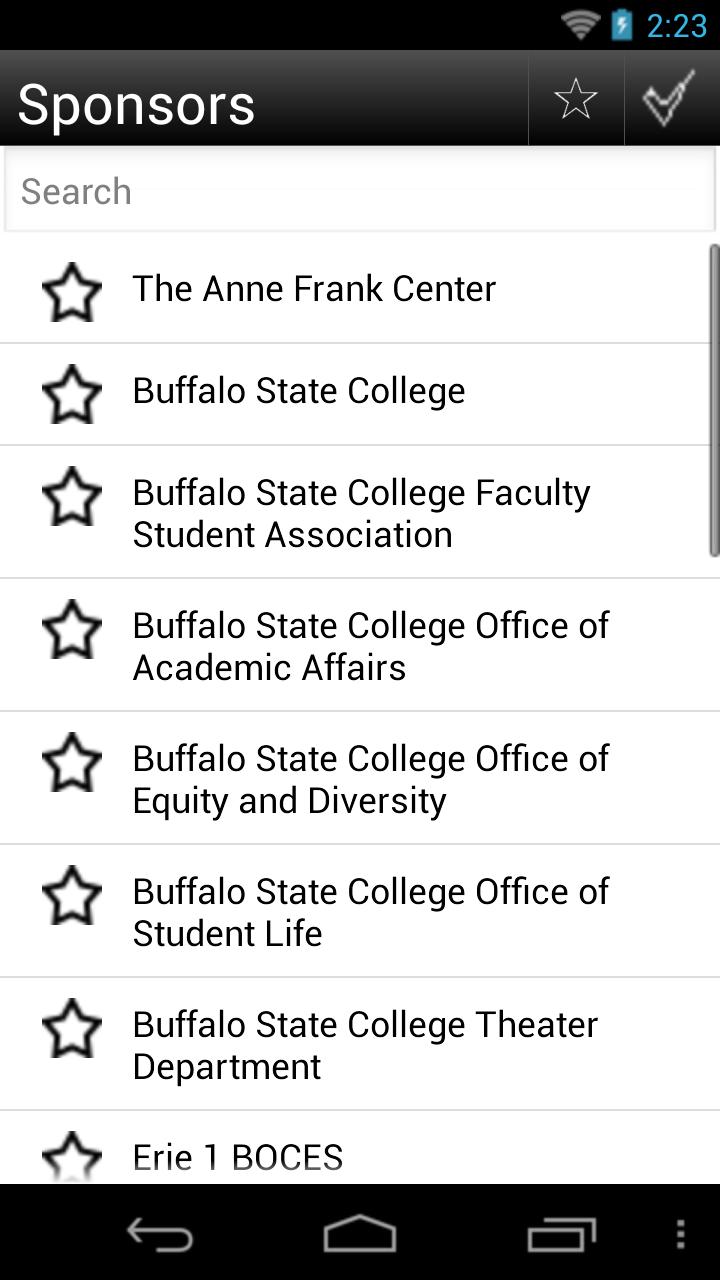Favorite the Theater Department sponsor
Viewport: 720px width, 1280px height.
click(72, 1029)
